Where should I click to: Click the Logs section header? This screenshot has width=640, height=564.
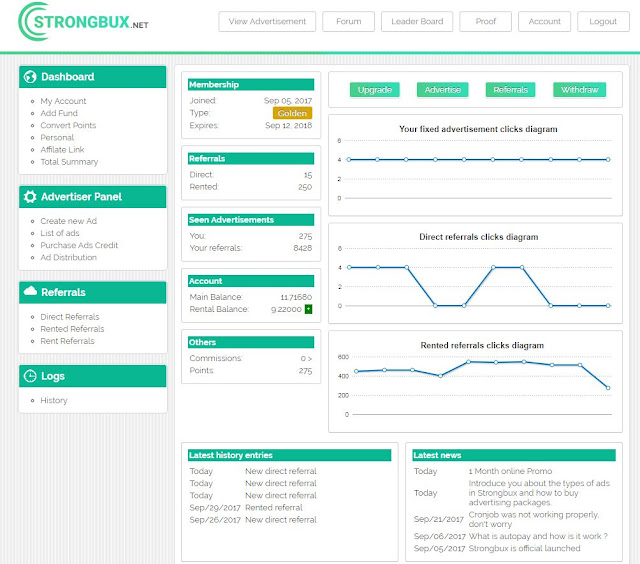[x=93, y=376]
